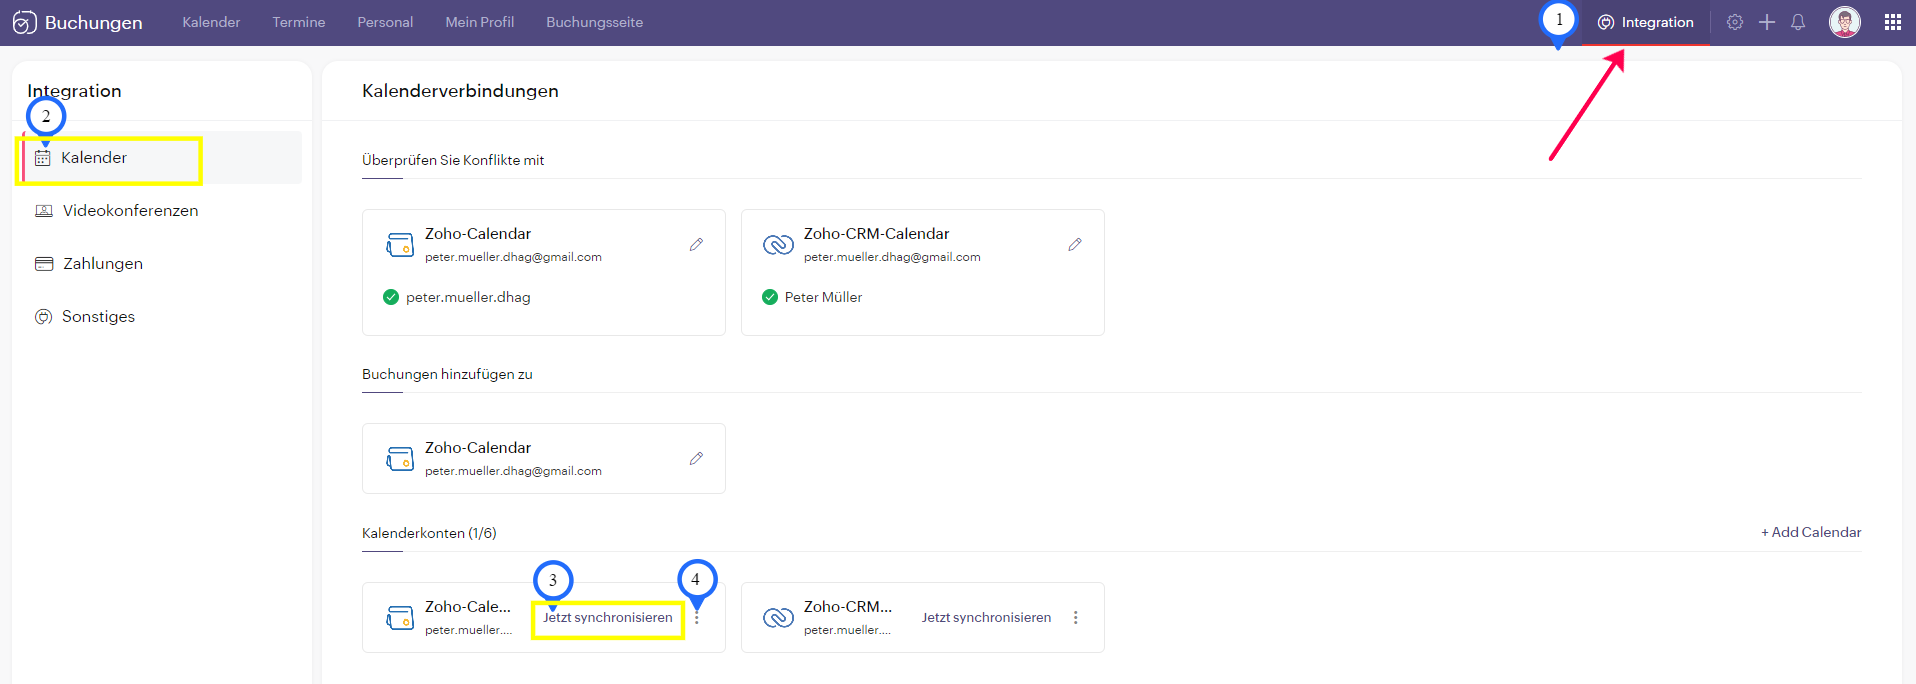
Task: Click the Zoho-CRM-Calendar link icon in conflicts
Action: click(778, 245)
